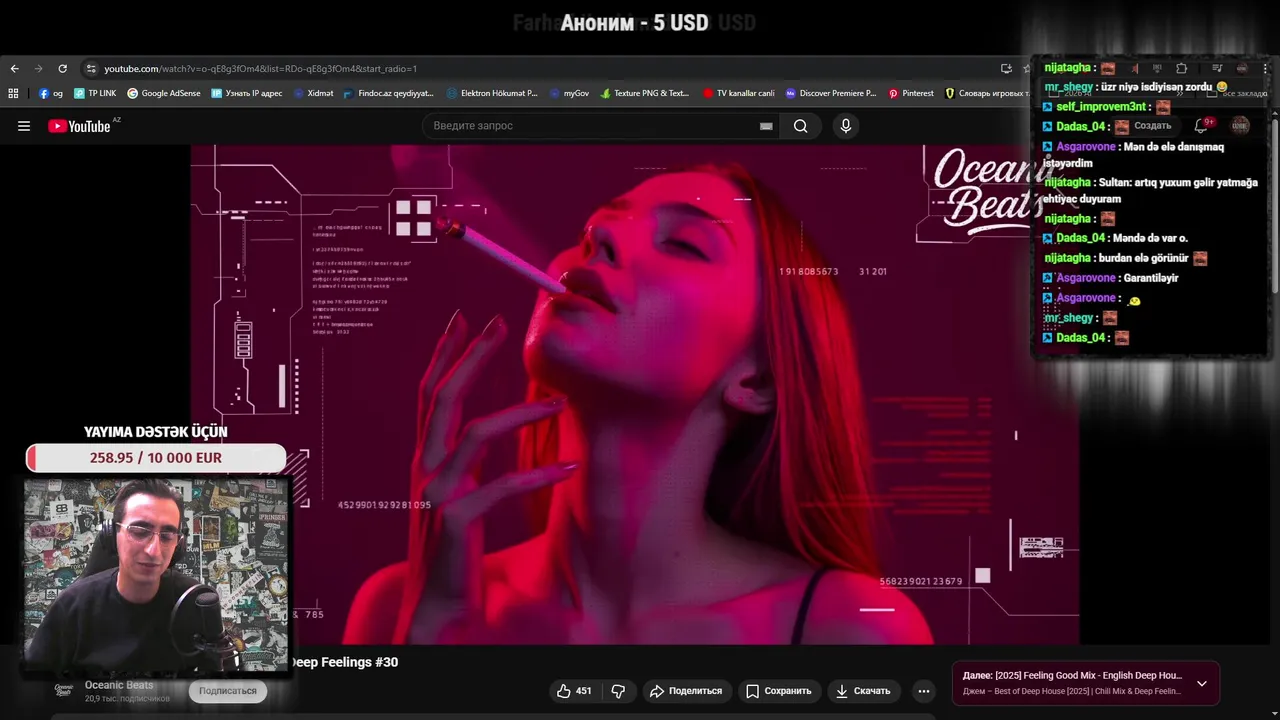1280x720 pixels.
Task: Open the three-dot more actions menu
Action: [924, 691]
